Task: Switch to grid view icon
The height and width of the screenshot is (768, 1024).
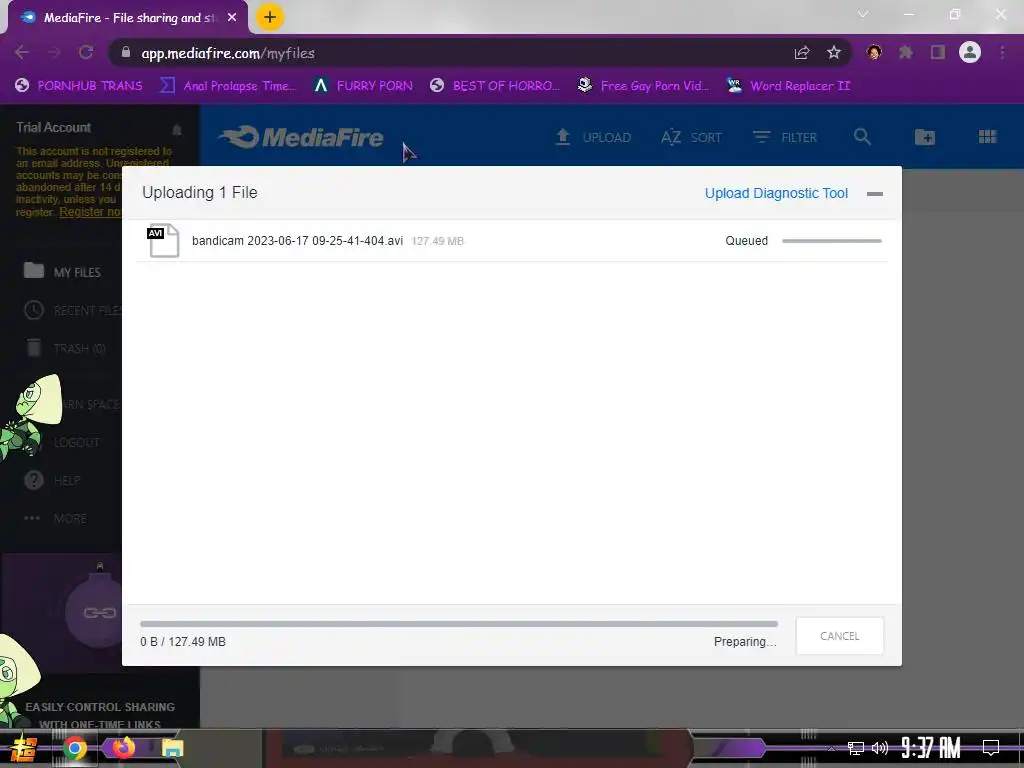Action: (x=987, y=136)
